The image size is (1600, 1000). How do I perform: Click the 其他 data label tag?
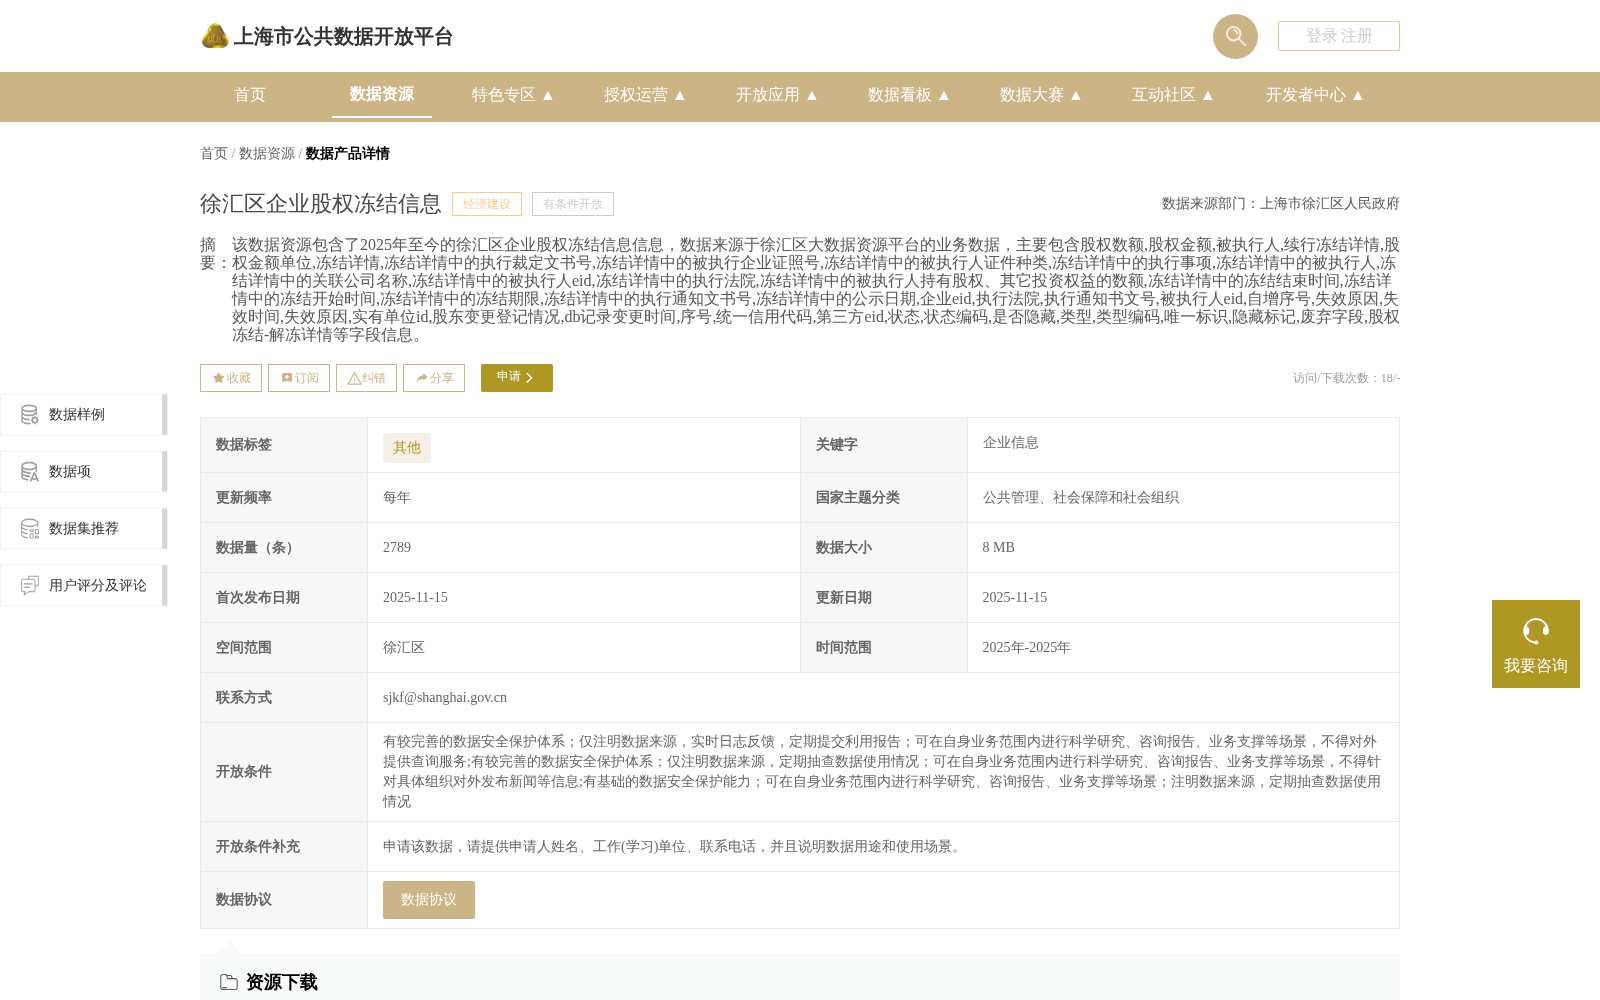coord(407,448)
